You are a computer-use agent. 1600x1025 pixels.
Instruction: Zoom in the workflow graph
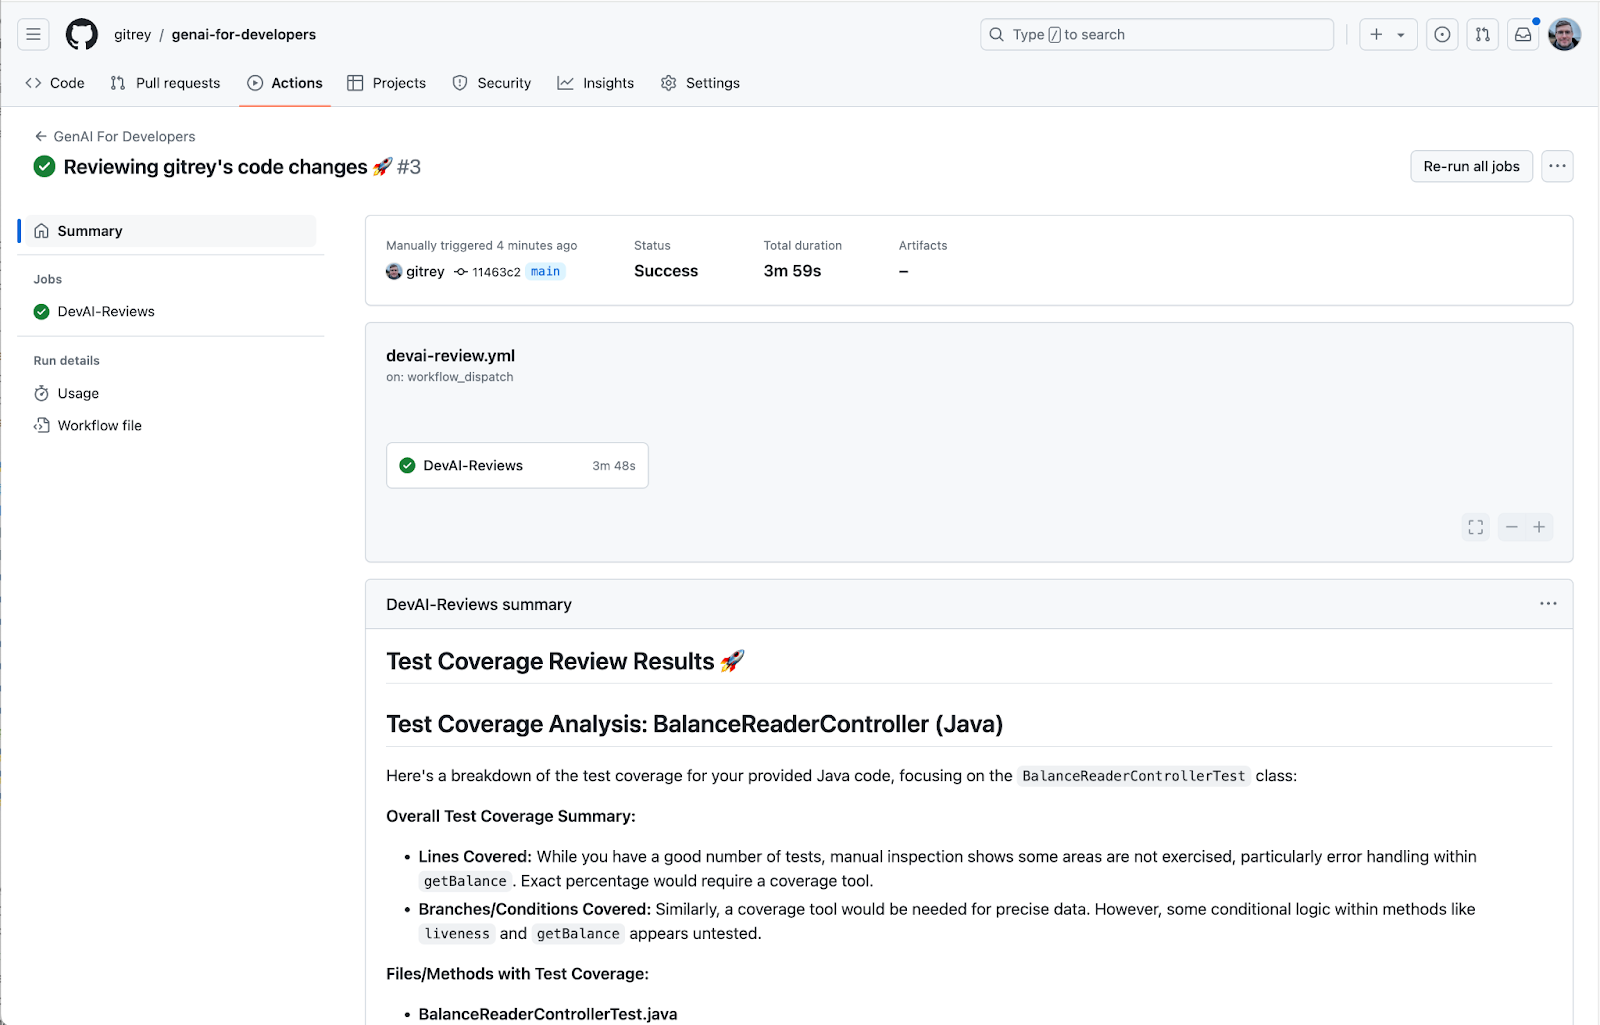click(1539, 527)
